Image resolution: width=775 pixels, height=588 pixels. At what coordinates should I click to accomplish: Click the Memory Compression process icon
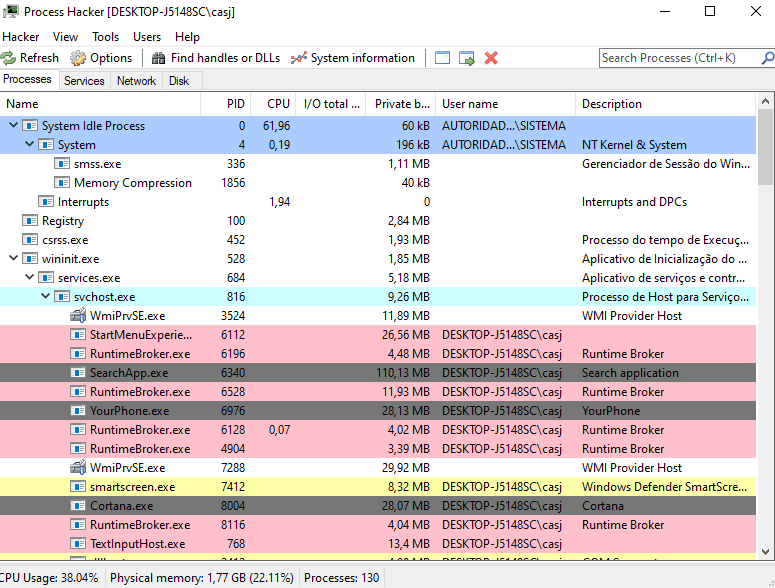pyautogui.click(x=62, y=183)
